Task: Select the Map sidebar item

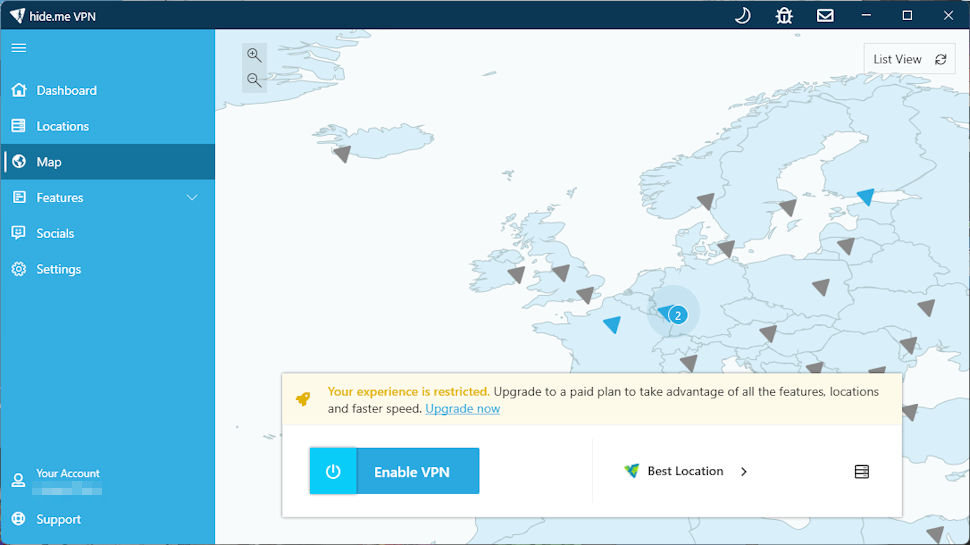Action: click(108, 162)
